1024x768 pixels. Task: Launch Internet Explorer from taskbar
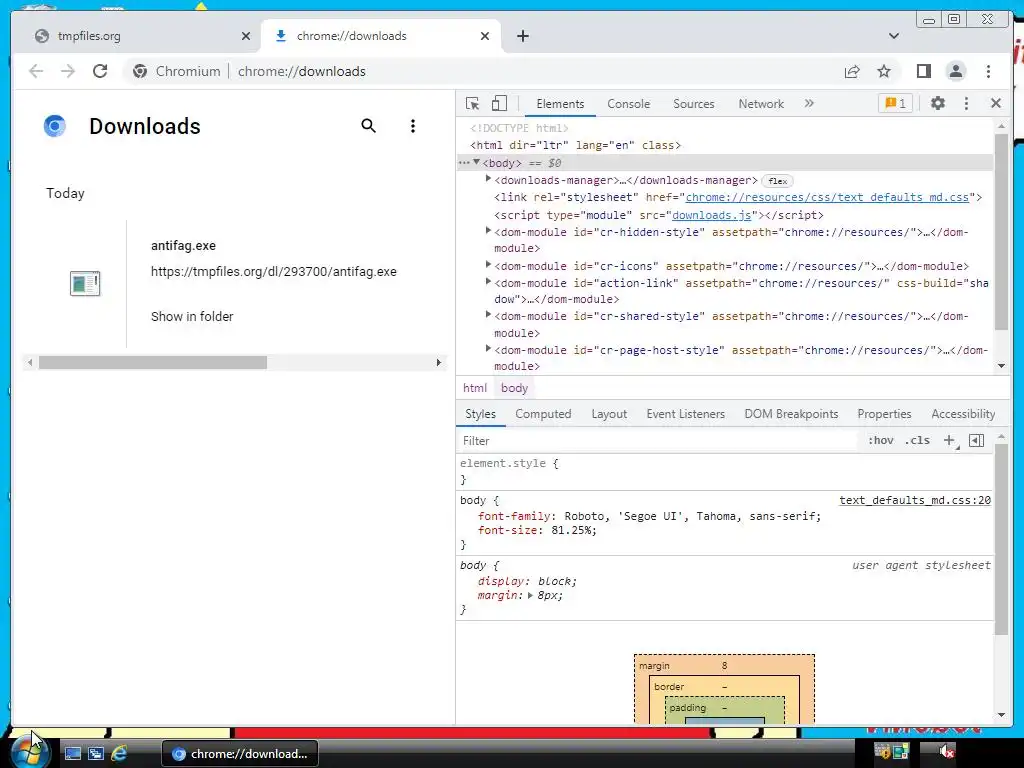pyautogui.click(x=119, y=754)
